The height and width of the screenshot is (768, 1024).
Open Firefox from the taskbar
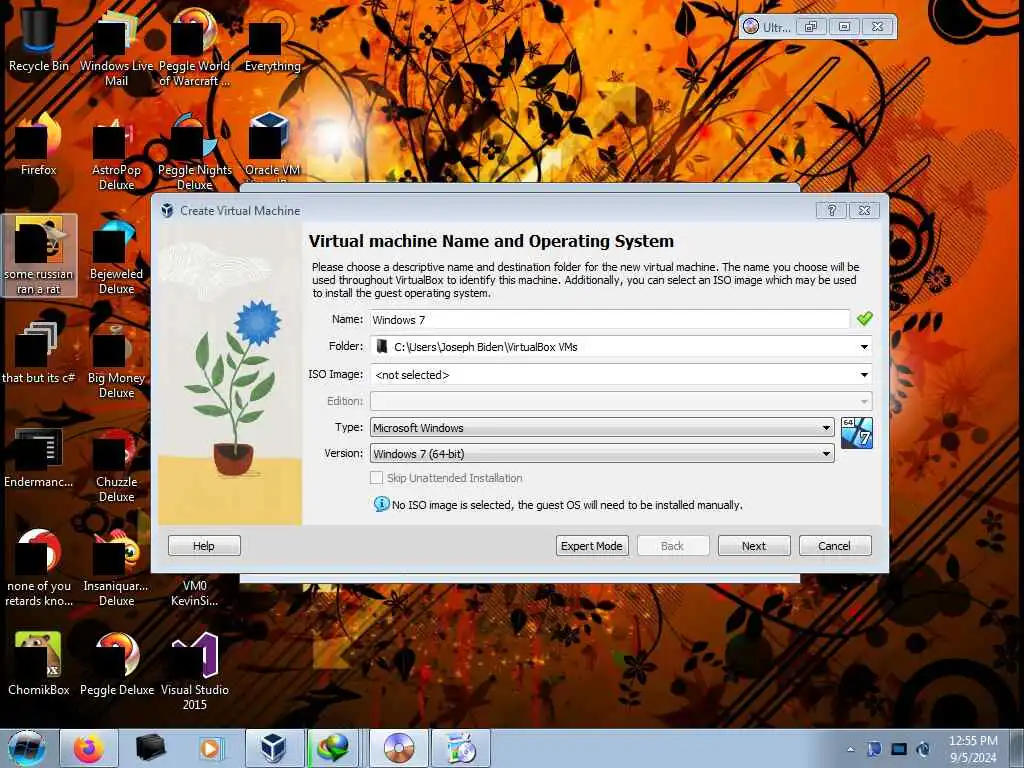click(x=89, y=748)
